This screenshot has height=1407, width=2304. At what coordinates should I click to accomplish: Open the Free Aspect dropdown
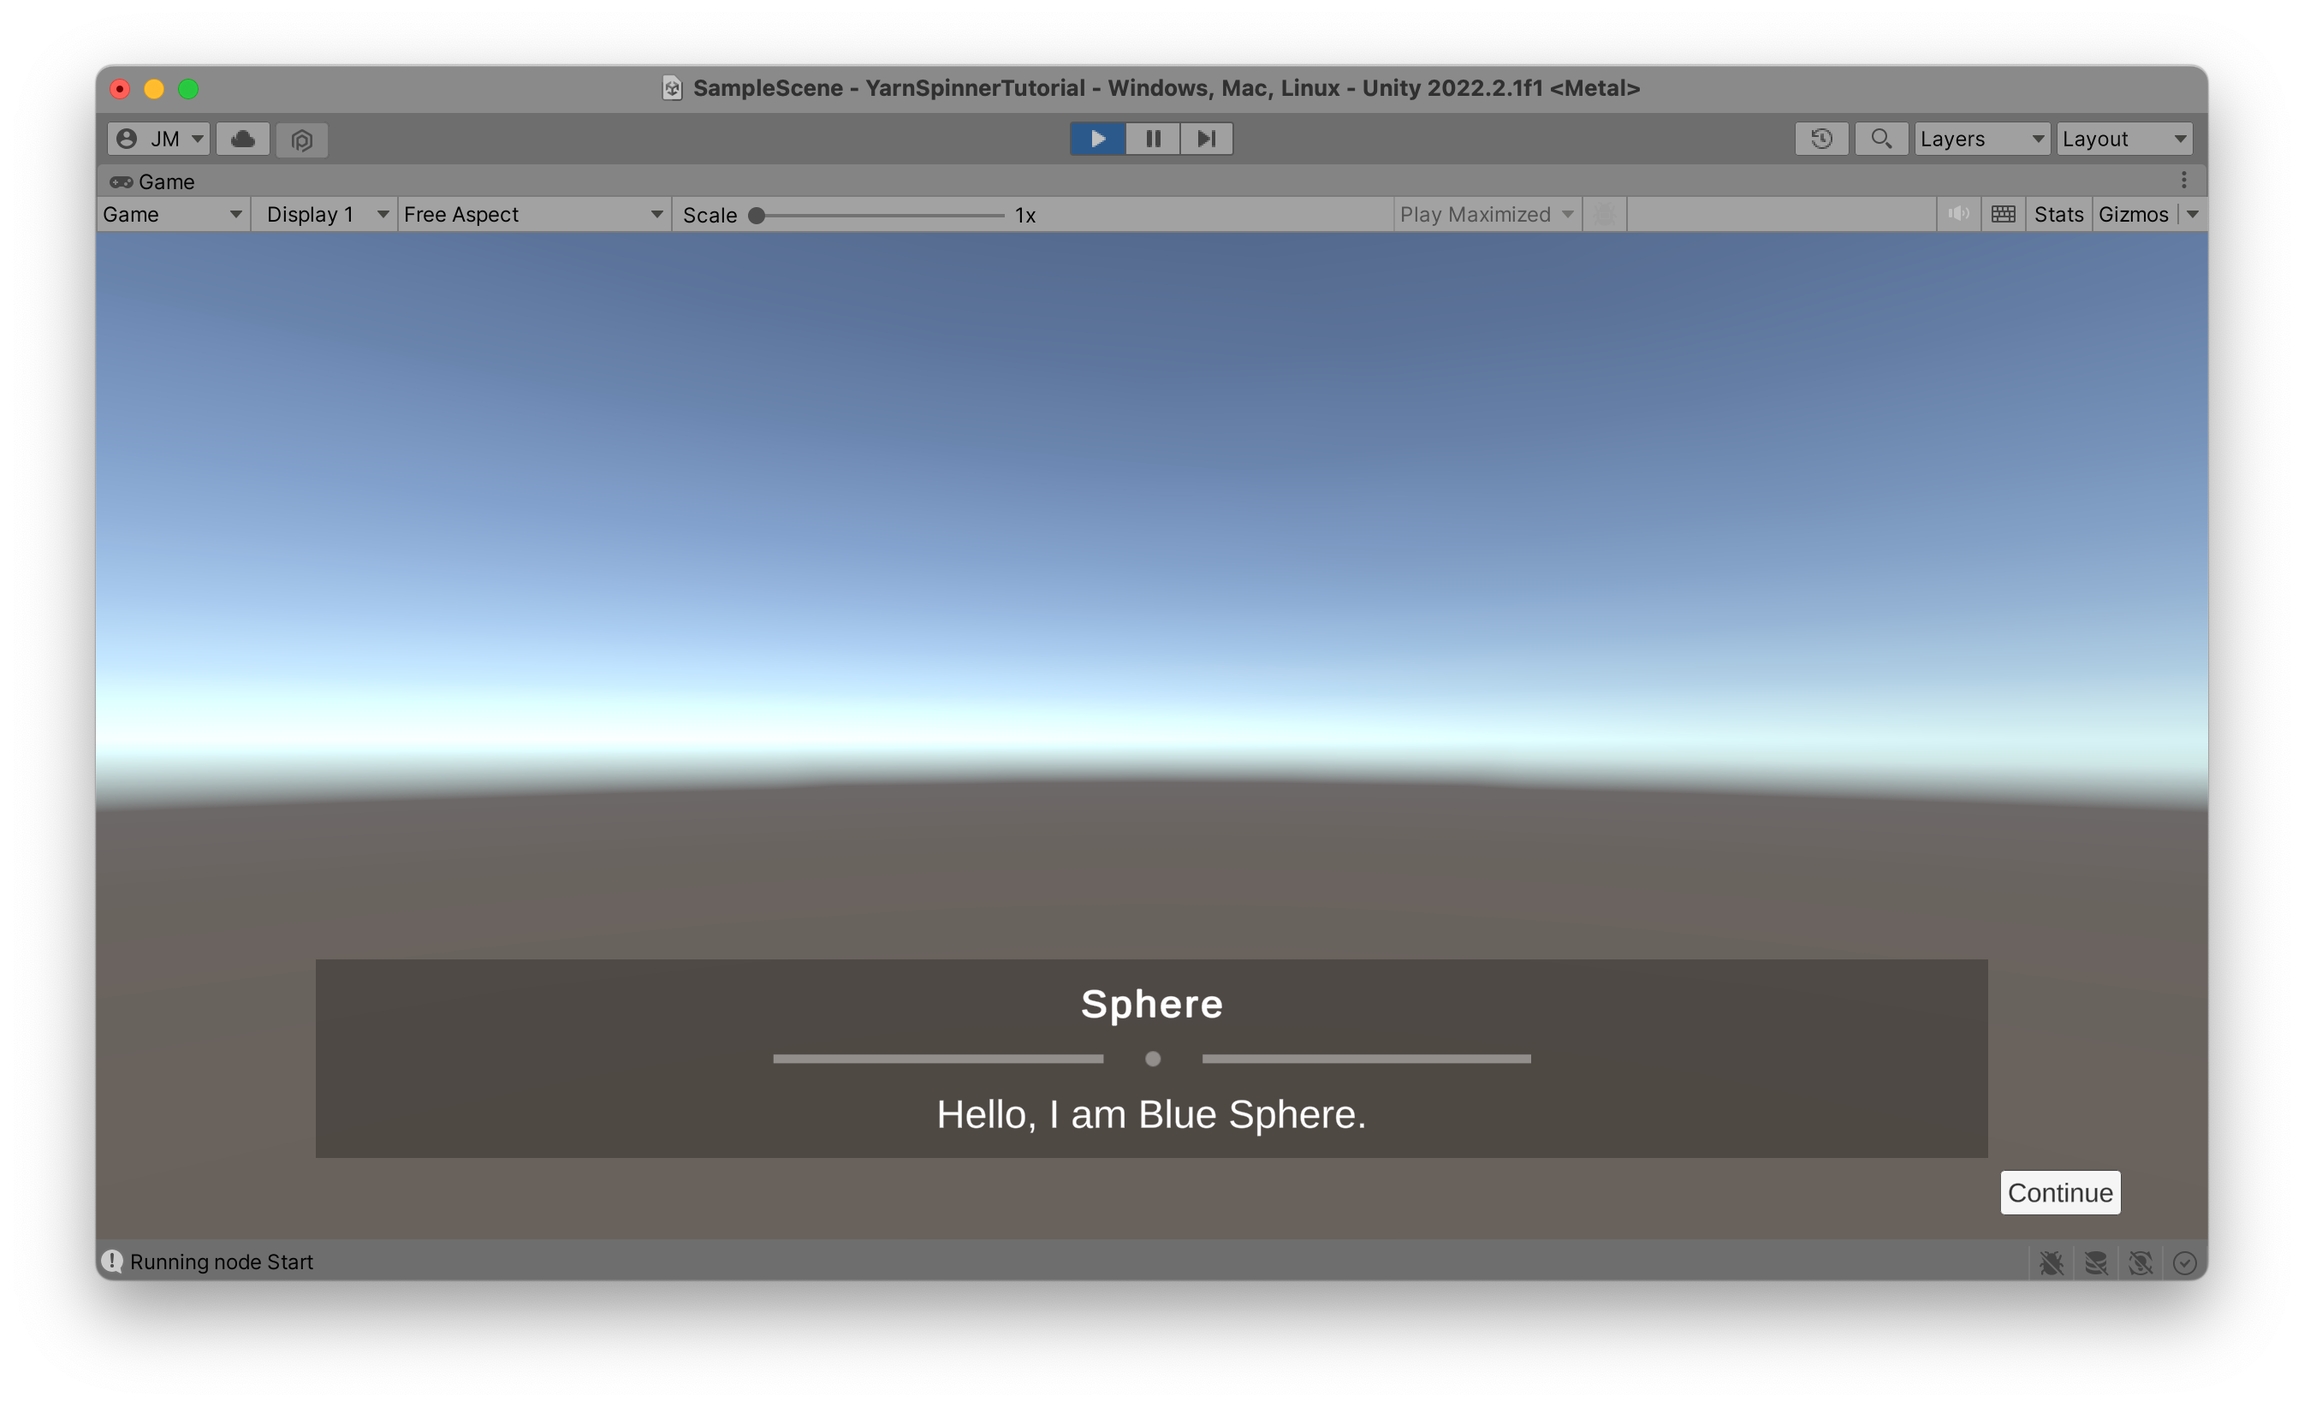tap(532, 214)
